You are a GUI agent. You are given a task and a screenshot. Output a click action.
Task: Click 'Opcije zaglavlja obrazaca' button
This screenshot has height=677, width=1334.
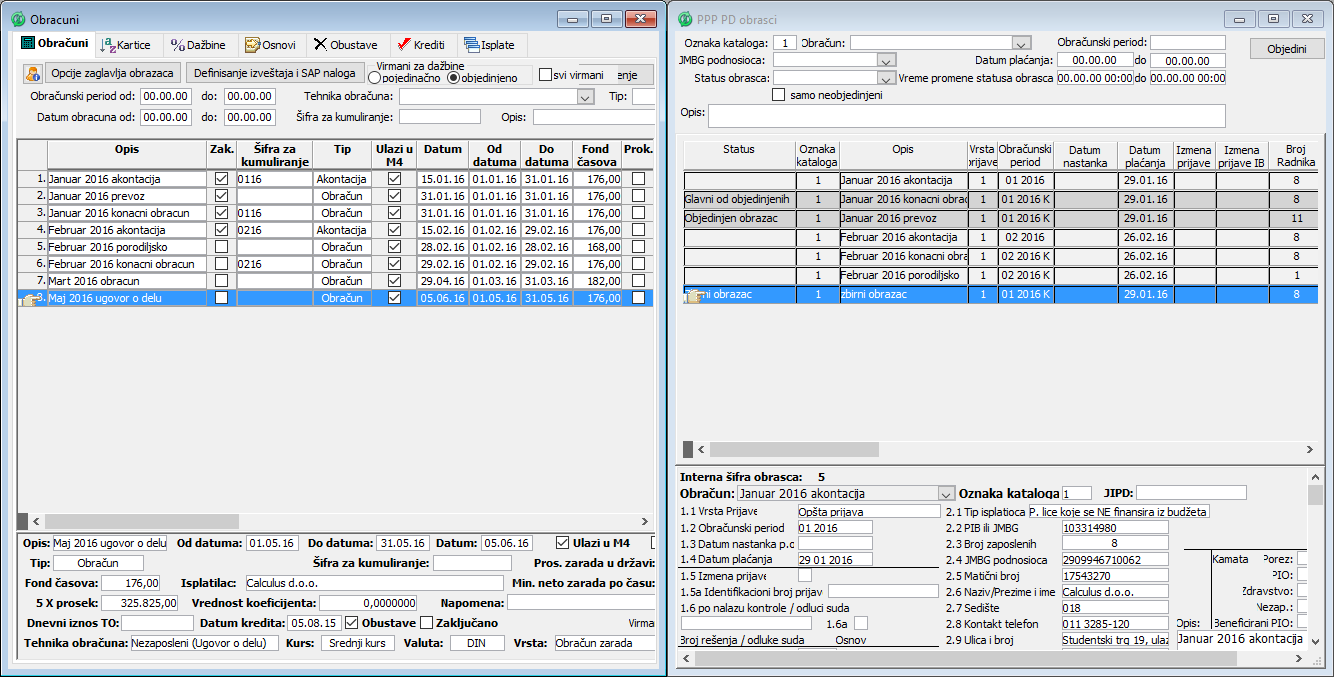[113, 73]
